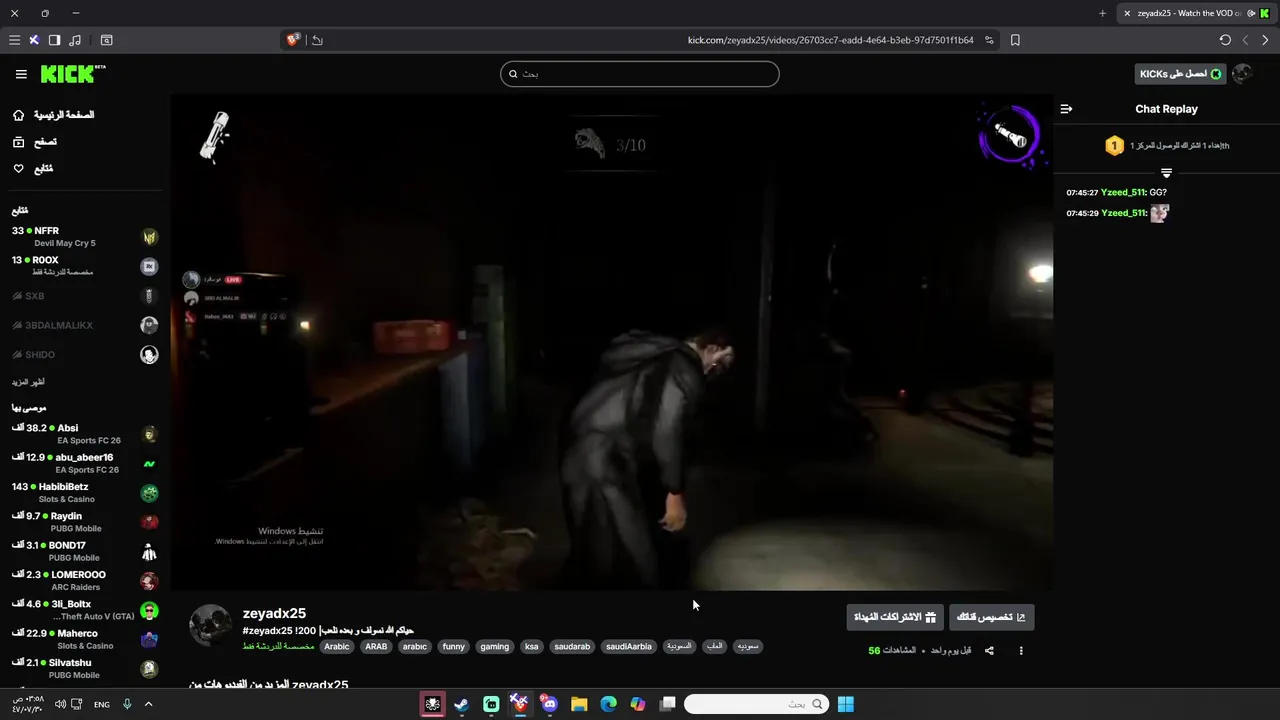This screenshot has width=1280, height=720.
Task: Collapse the Chat Replay panel arrow
Action: [x=1066, y=109]
